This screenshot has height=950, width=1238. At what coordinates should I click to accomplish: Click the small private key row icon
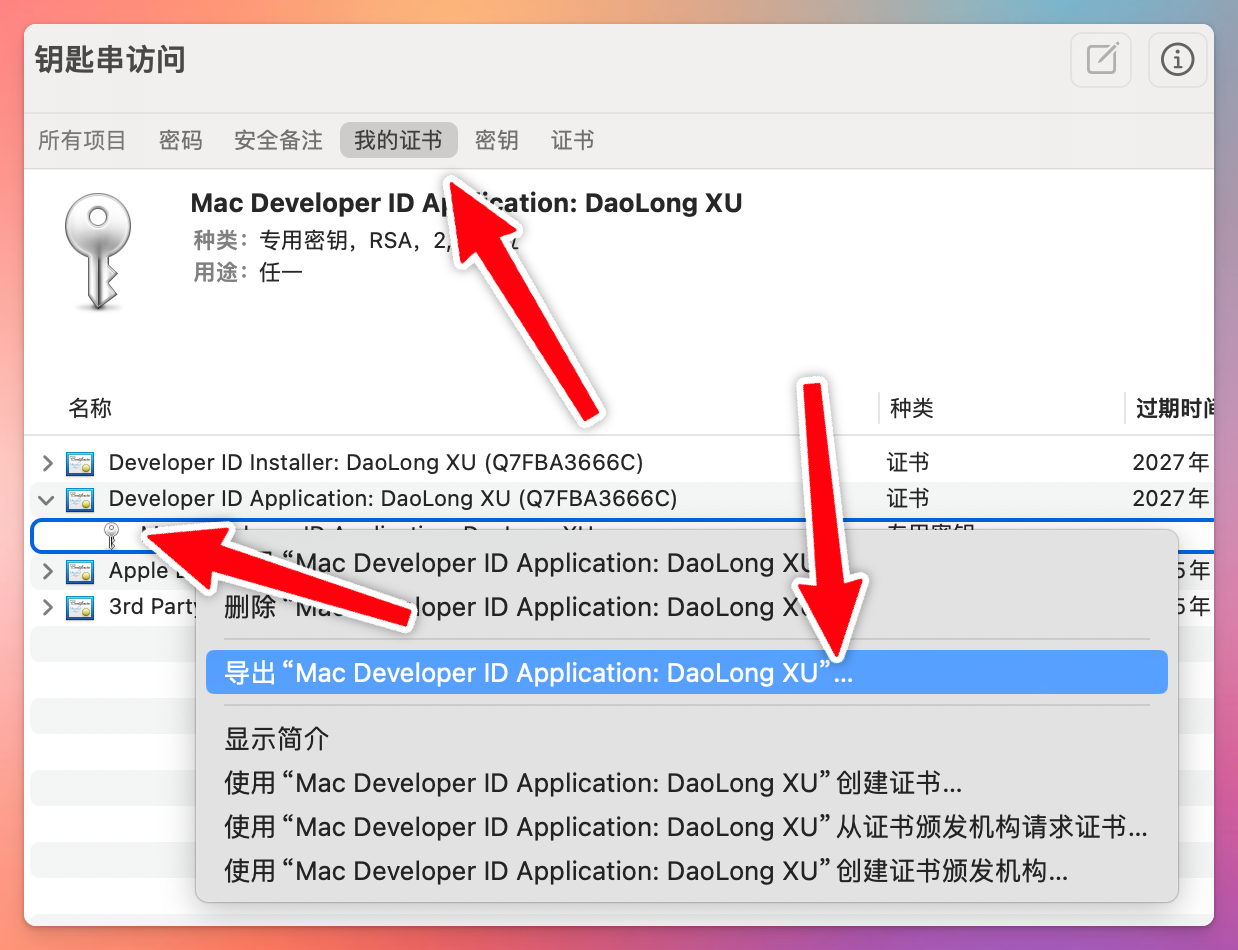112,536
